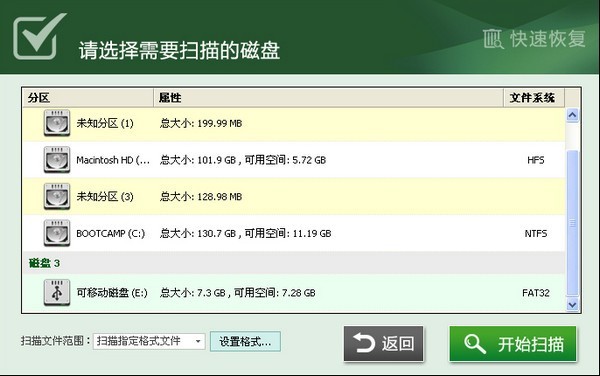The height and width of the screenshot is (376, 600).
Task: Click the disk icon for 未知分区 (1)
Action: [57, 123]
